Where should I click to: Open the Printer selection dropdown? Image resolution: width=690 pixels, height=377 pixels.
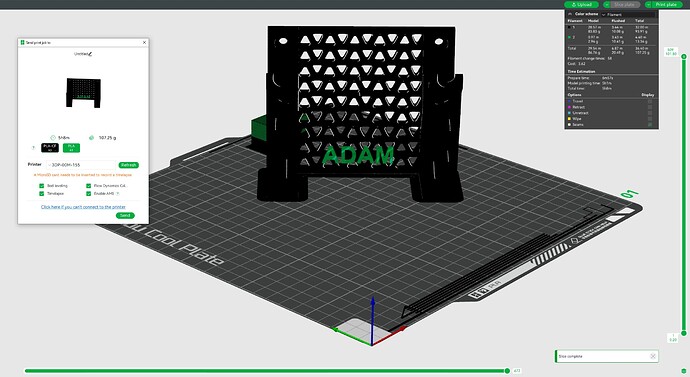(81, 165)
